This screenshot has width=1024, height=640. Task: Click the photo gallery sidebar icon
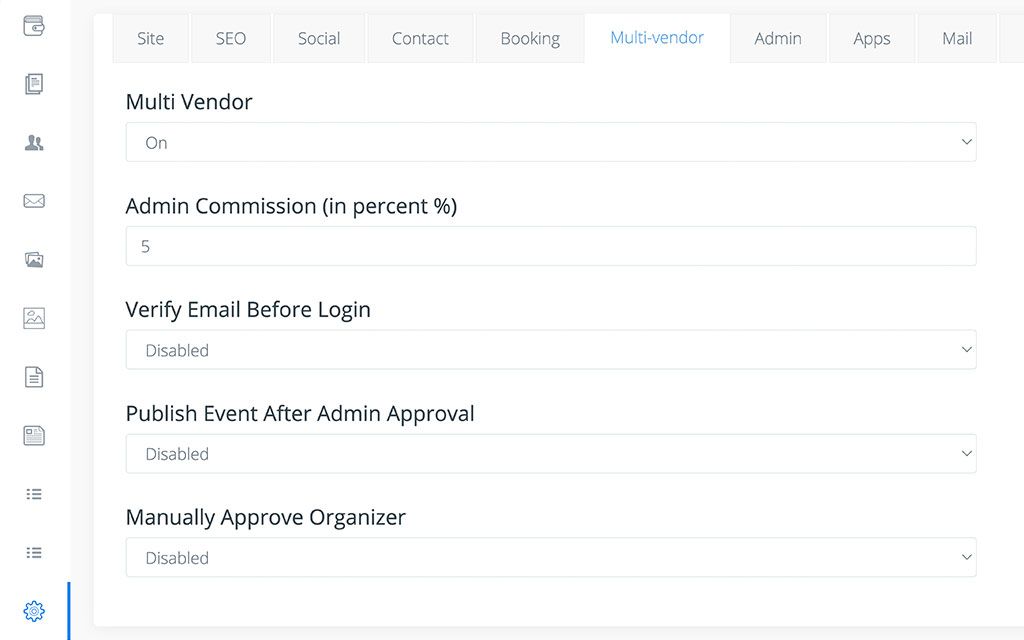pyautogui.click(x=33, y=259)
